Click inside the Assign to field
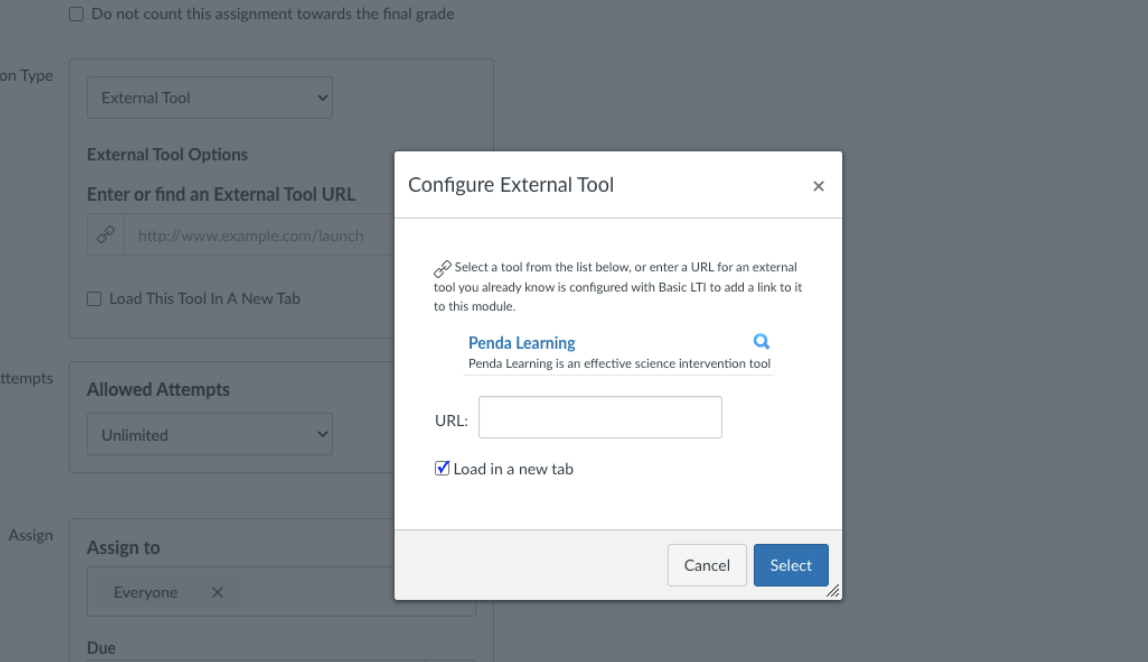 click(322, 592)
